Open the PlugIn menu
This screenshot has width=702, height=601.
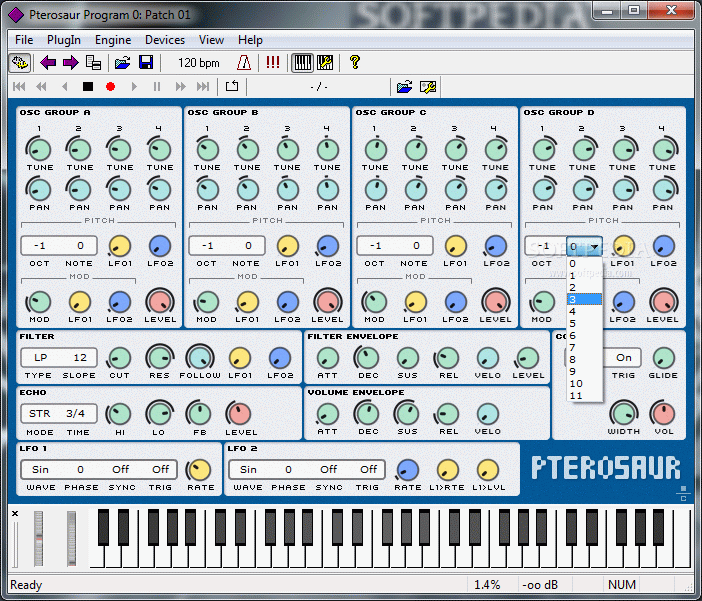click(64, 40)
